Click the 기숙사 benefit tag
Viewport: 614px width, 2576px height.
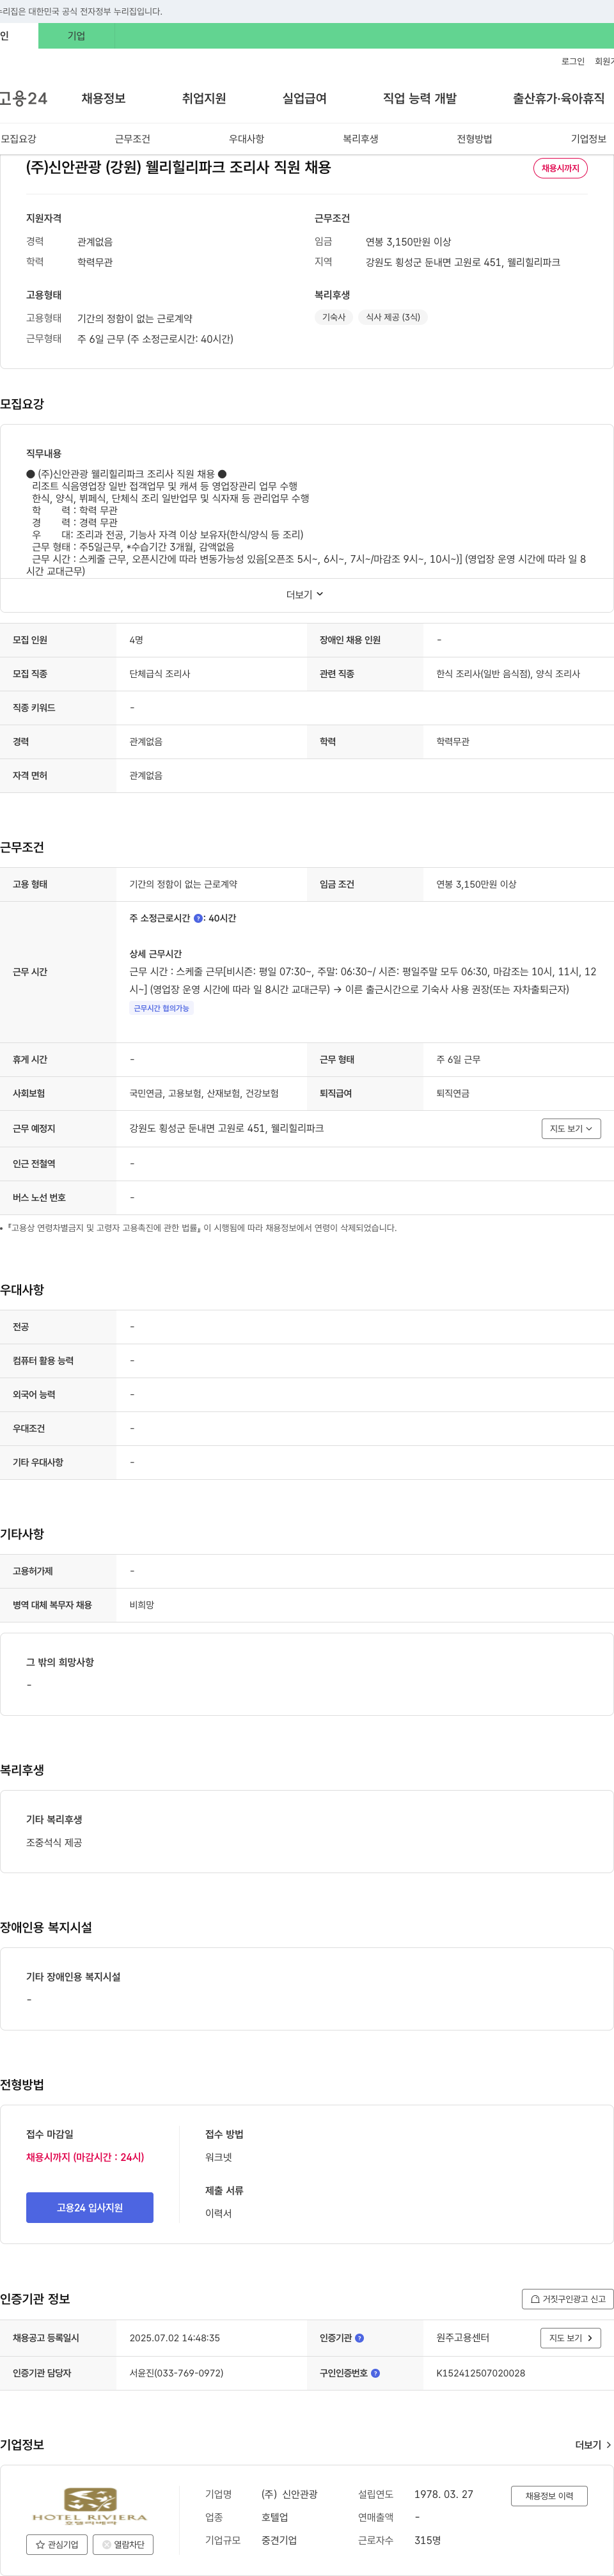(334, 317)
